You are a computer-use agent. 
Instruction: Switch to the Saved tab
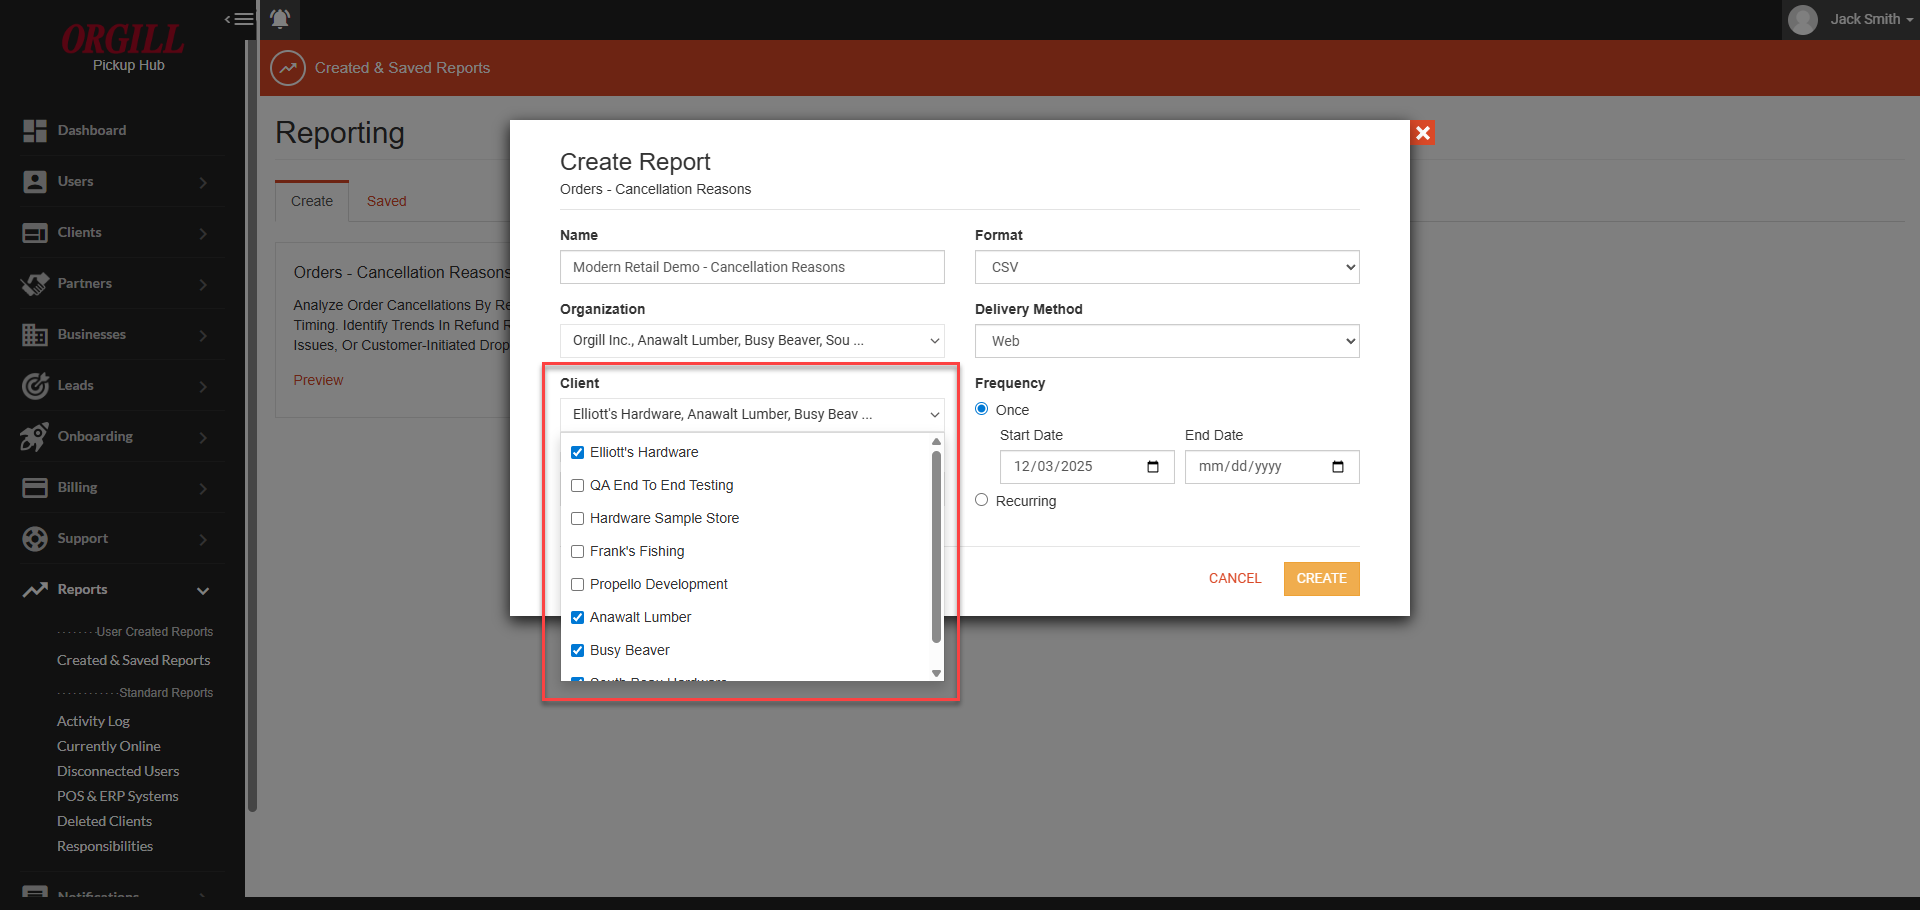(x=387, y=201)
